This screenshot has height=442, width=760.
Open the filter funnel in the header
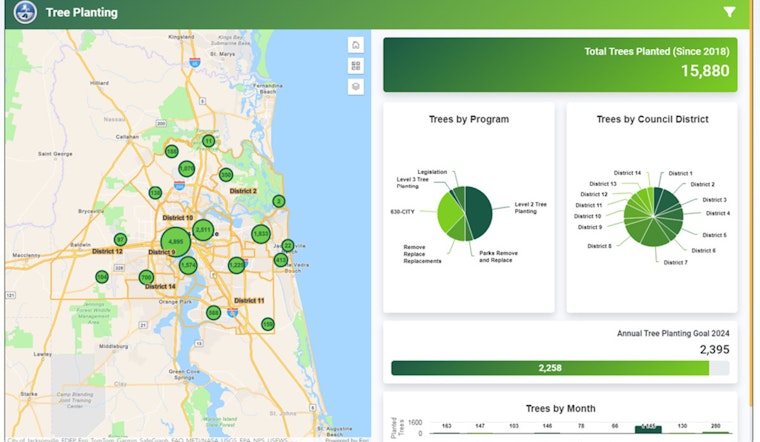729,12
